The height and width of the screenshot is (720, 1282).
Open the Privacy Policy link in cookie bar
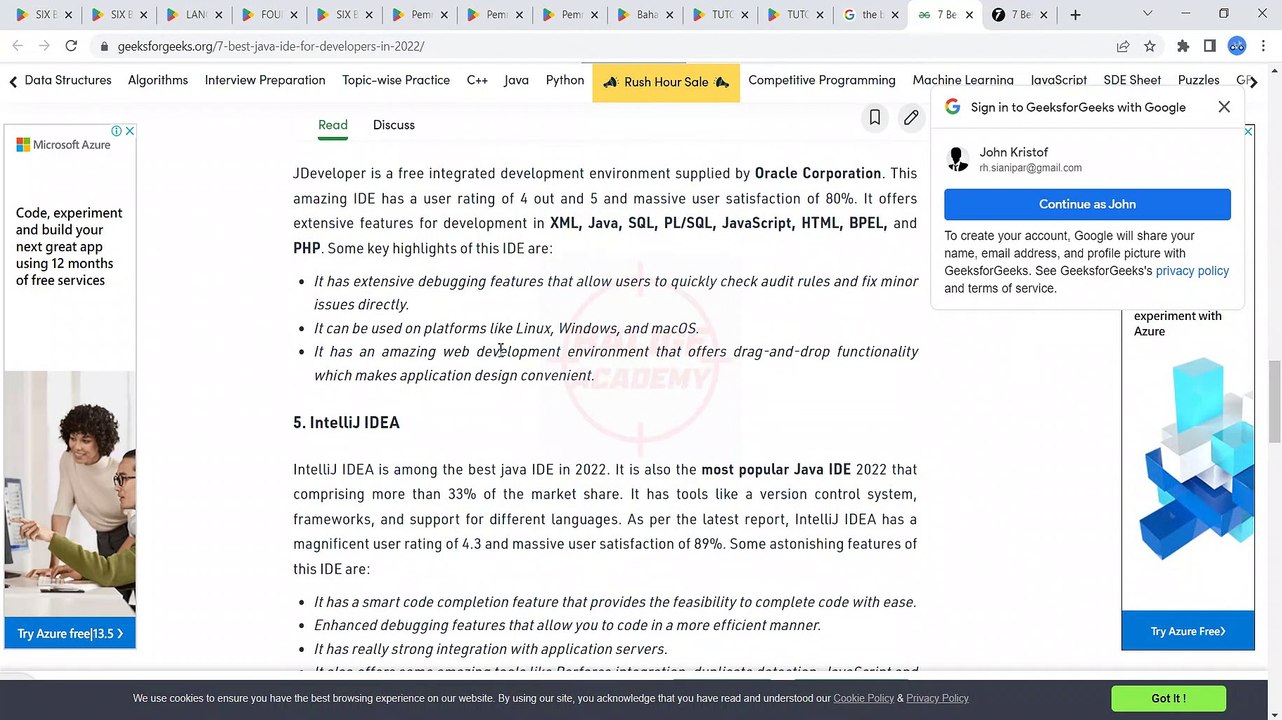click(x=938, y=698)
